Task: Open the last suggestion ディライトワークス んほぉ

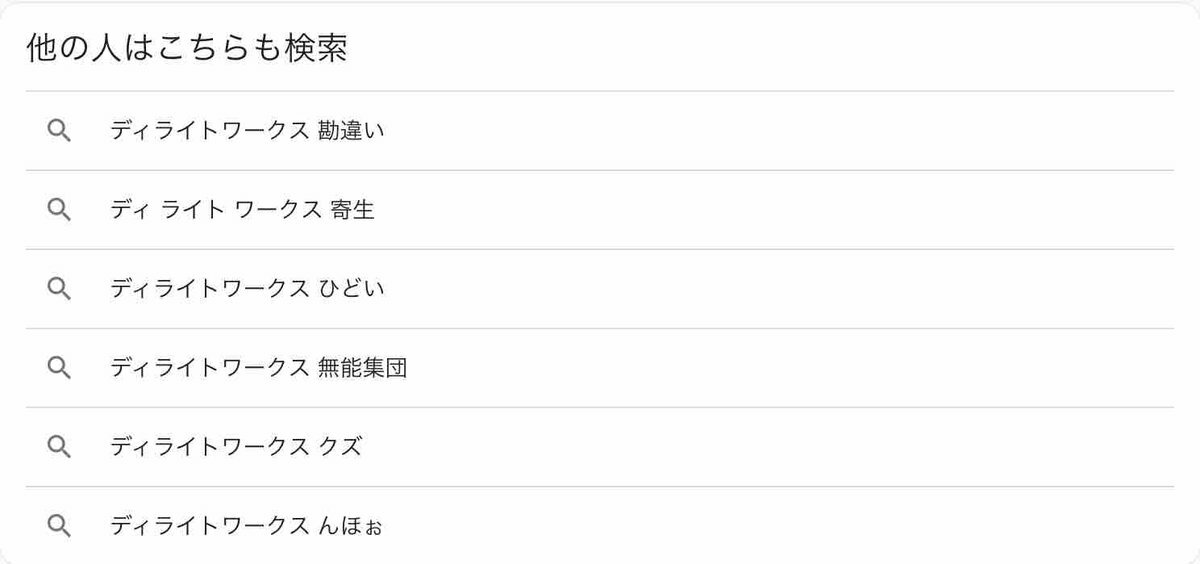Action: tap(600, 525)
